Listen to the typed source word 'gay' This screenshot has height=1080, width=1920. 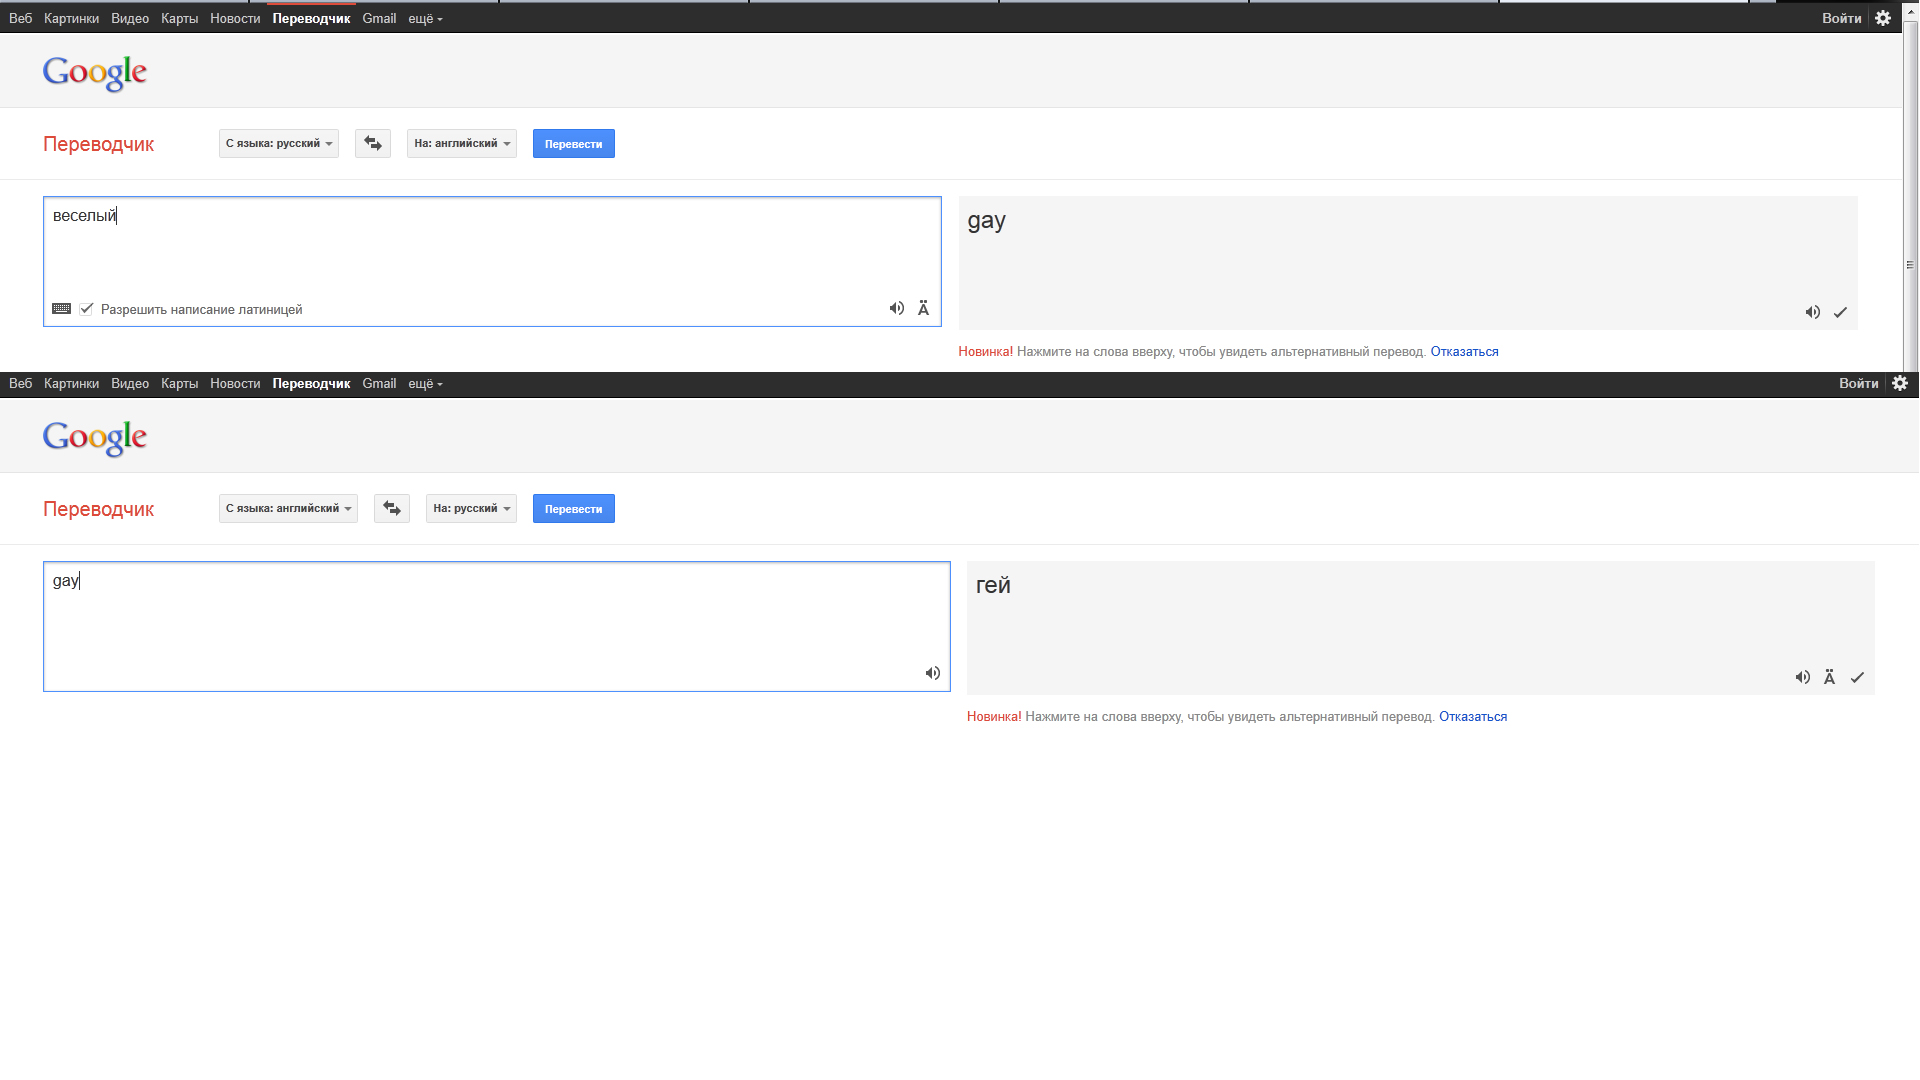(932, 673)
